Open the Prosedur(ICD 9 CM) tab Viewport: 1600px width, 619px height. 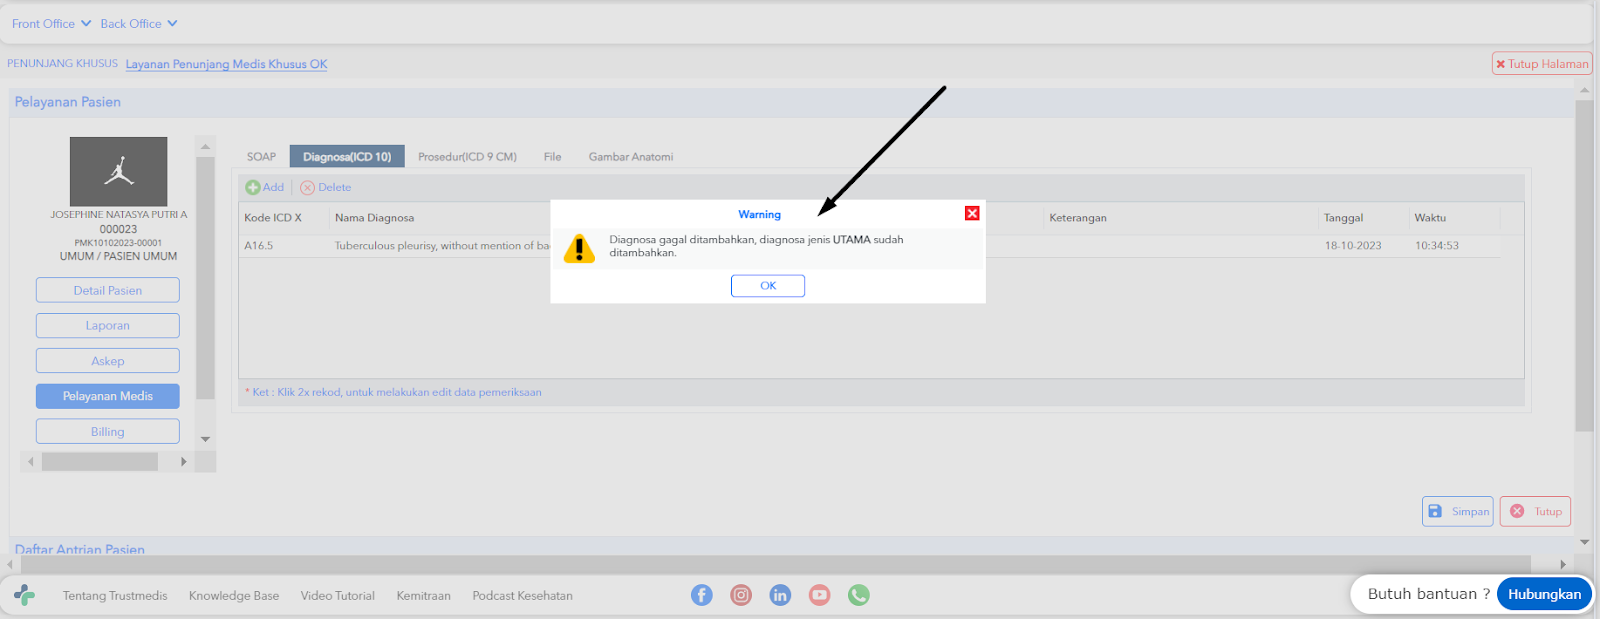point(467,156)
